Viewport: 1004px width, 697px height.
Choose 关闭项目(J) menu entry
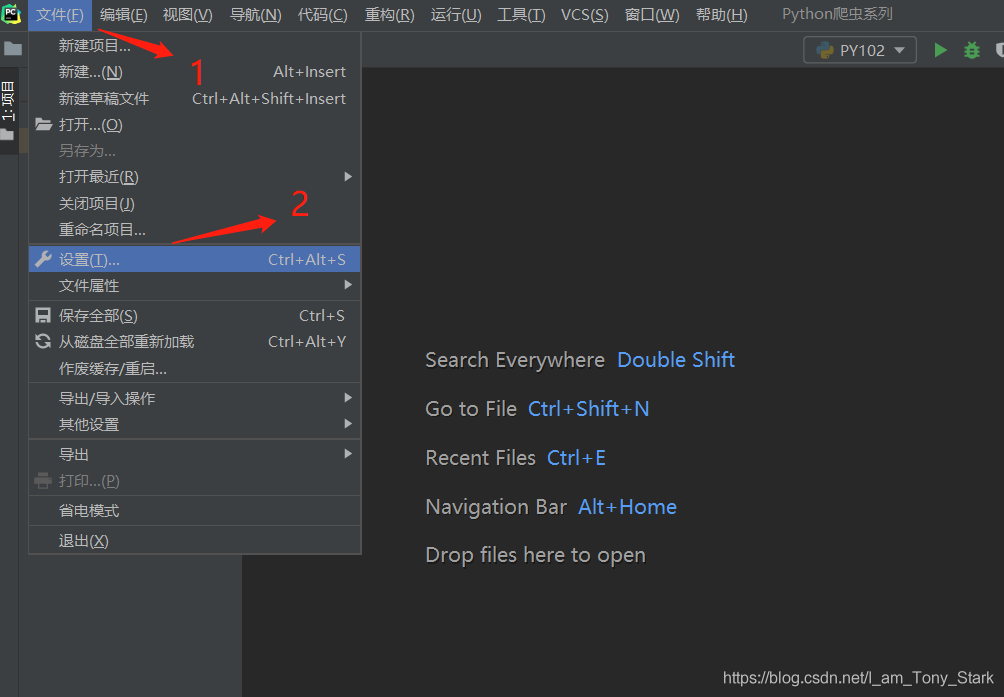coord(195,204)
